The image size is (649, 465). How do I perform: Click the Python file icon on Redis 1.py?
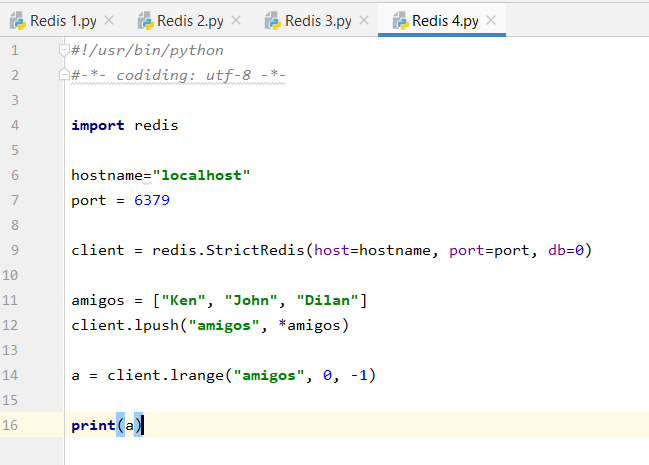pos(18,21)
